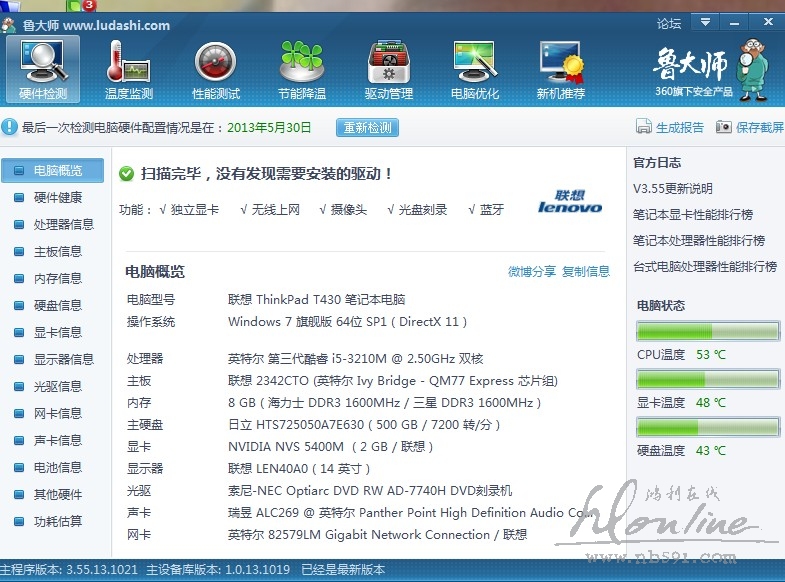Open the title bar dropdown menu arrow

point(705,22)
